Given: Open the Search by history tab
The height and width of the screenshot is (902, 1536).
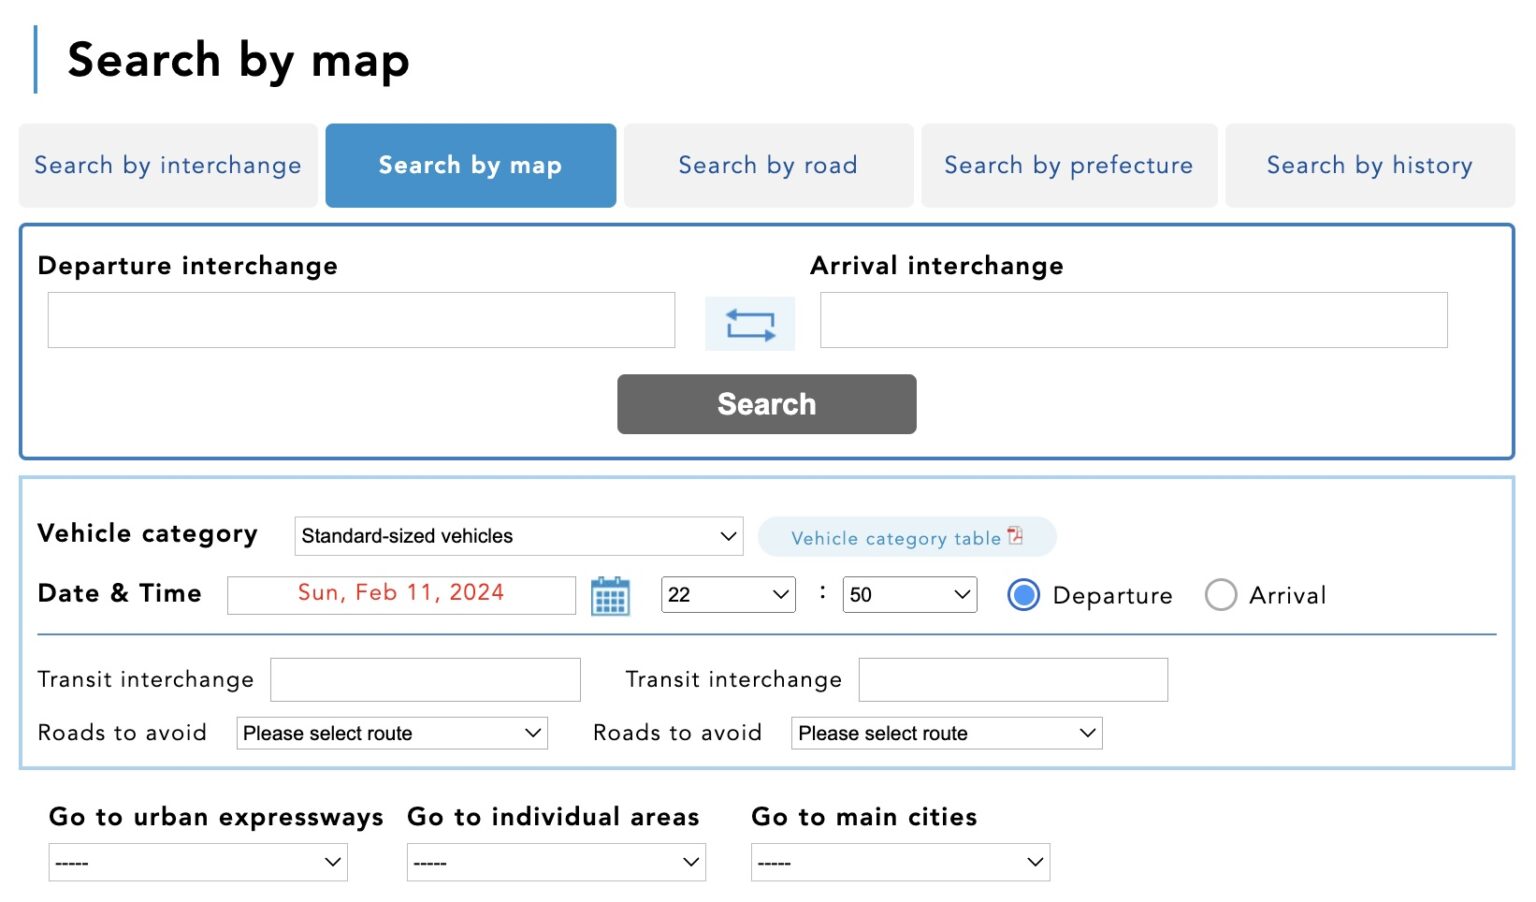Looking at the screenshot, I should click(1369, 165).
